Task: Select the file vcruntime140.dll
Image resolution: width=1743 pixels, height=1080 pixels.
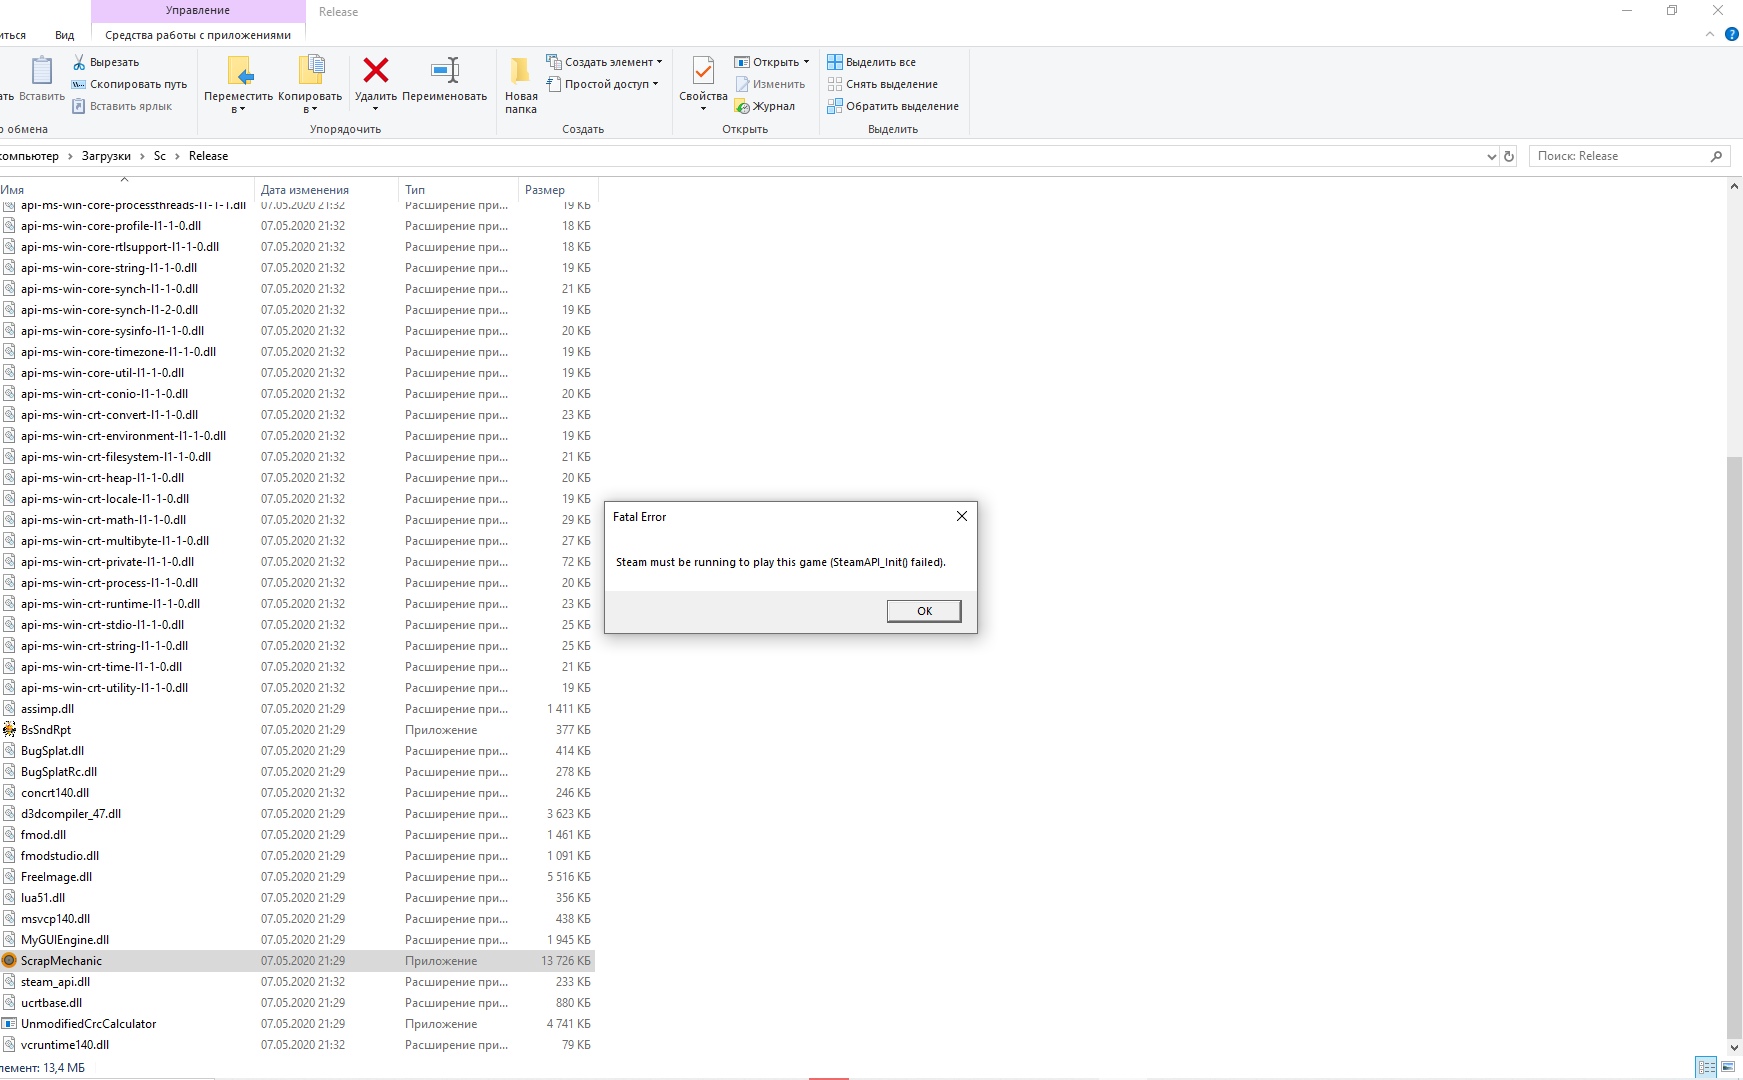Action: 297,1045
